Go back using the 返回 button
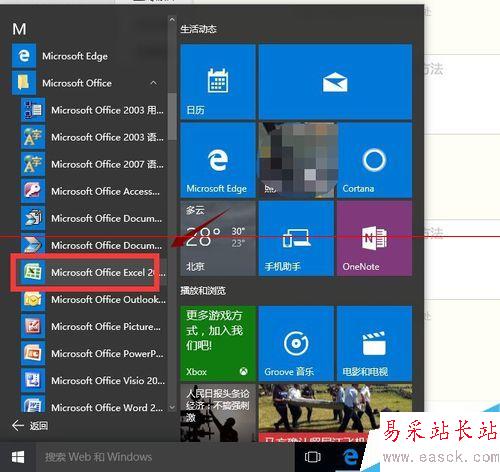 [x=30, y=425]
